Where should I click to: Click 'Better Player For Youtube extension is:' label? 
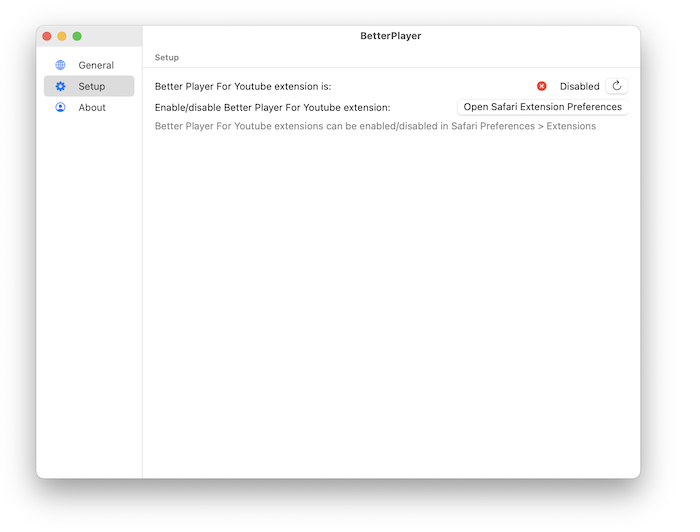coord(243,86)
